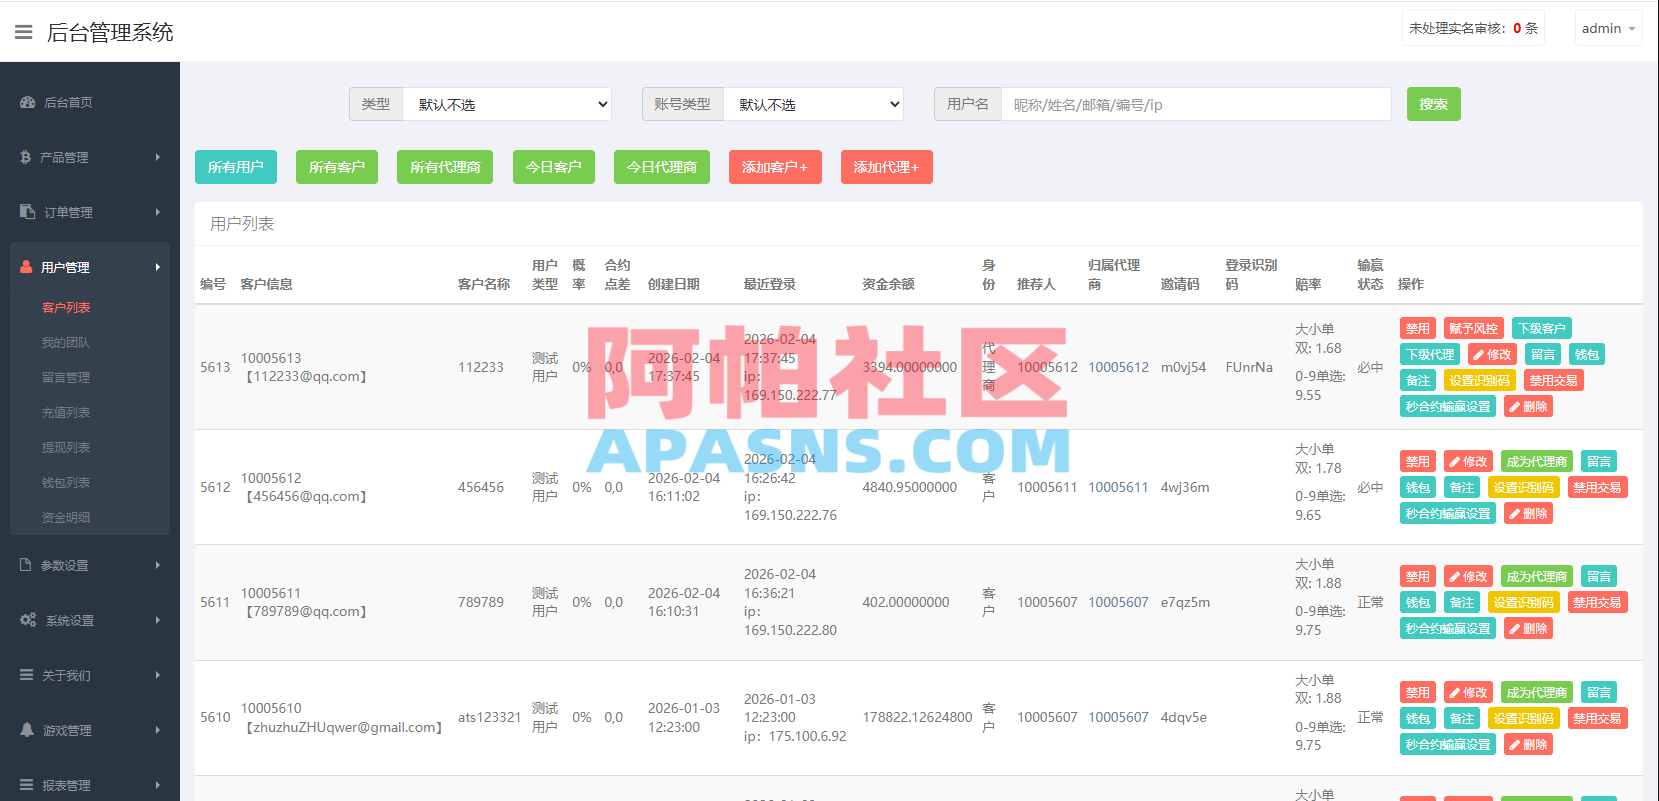1659x801 pixels.
Task: Click 备注 for user 5611
Action: click(1462, 602)
